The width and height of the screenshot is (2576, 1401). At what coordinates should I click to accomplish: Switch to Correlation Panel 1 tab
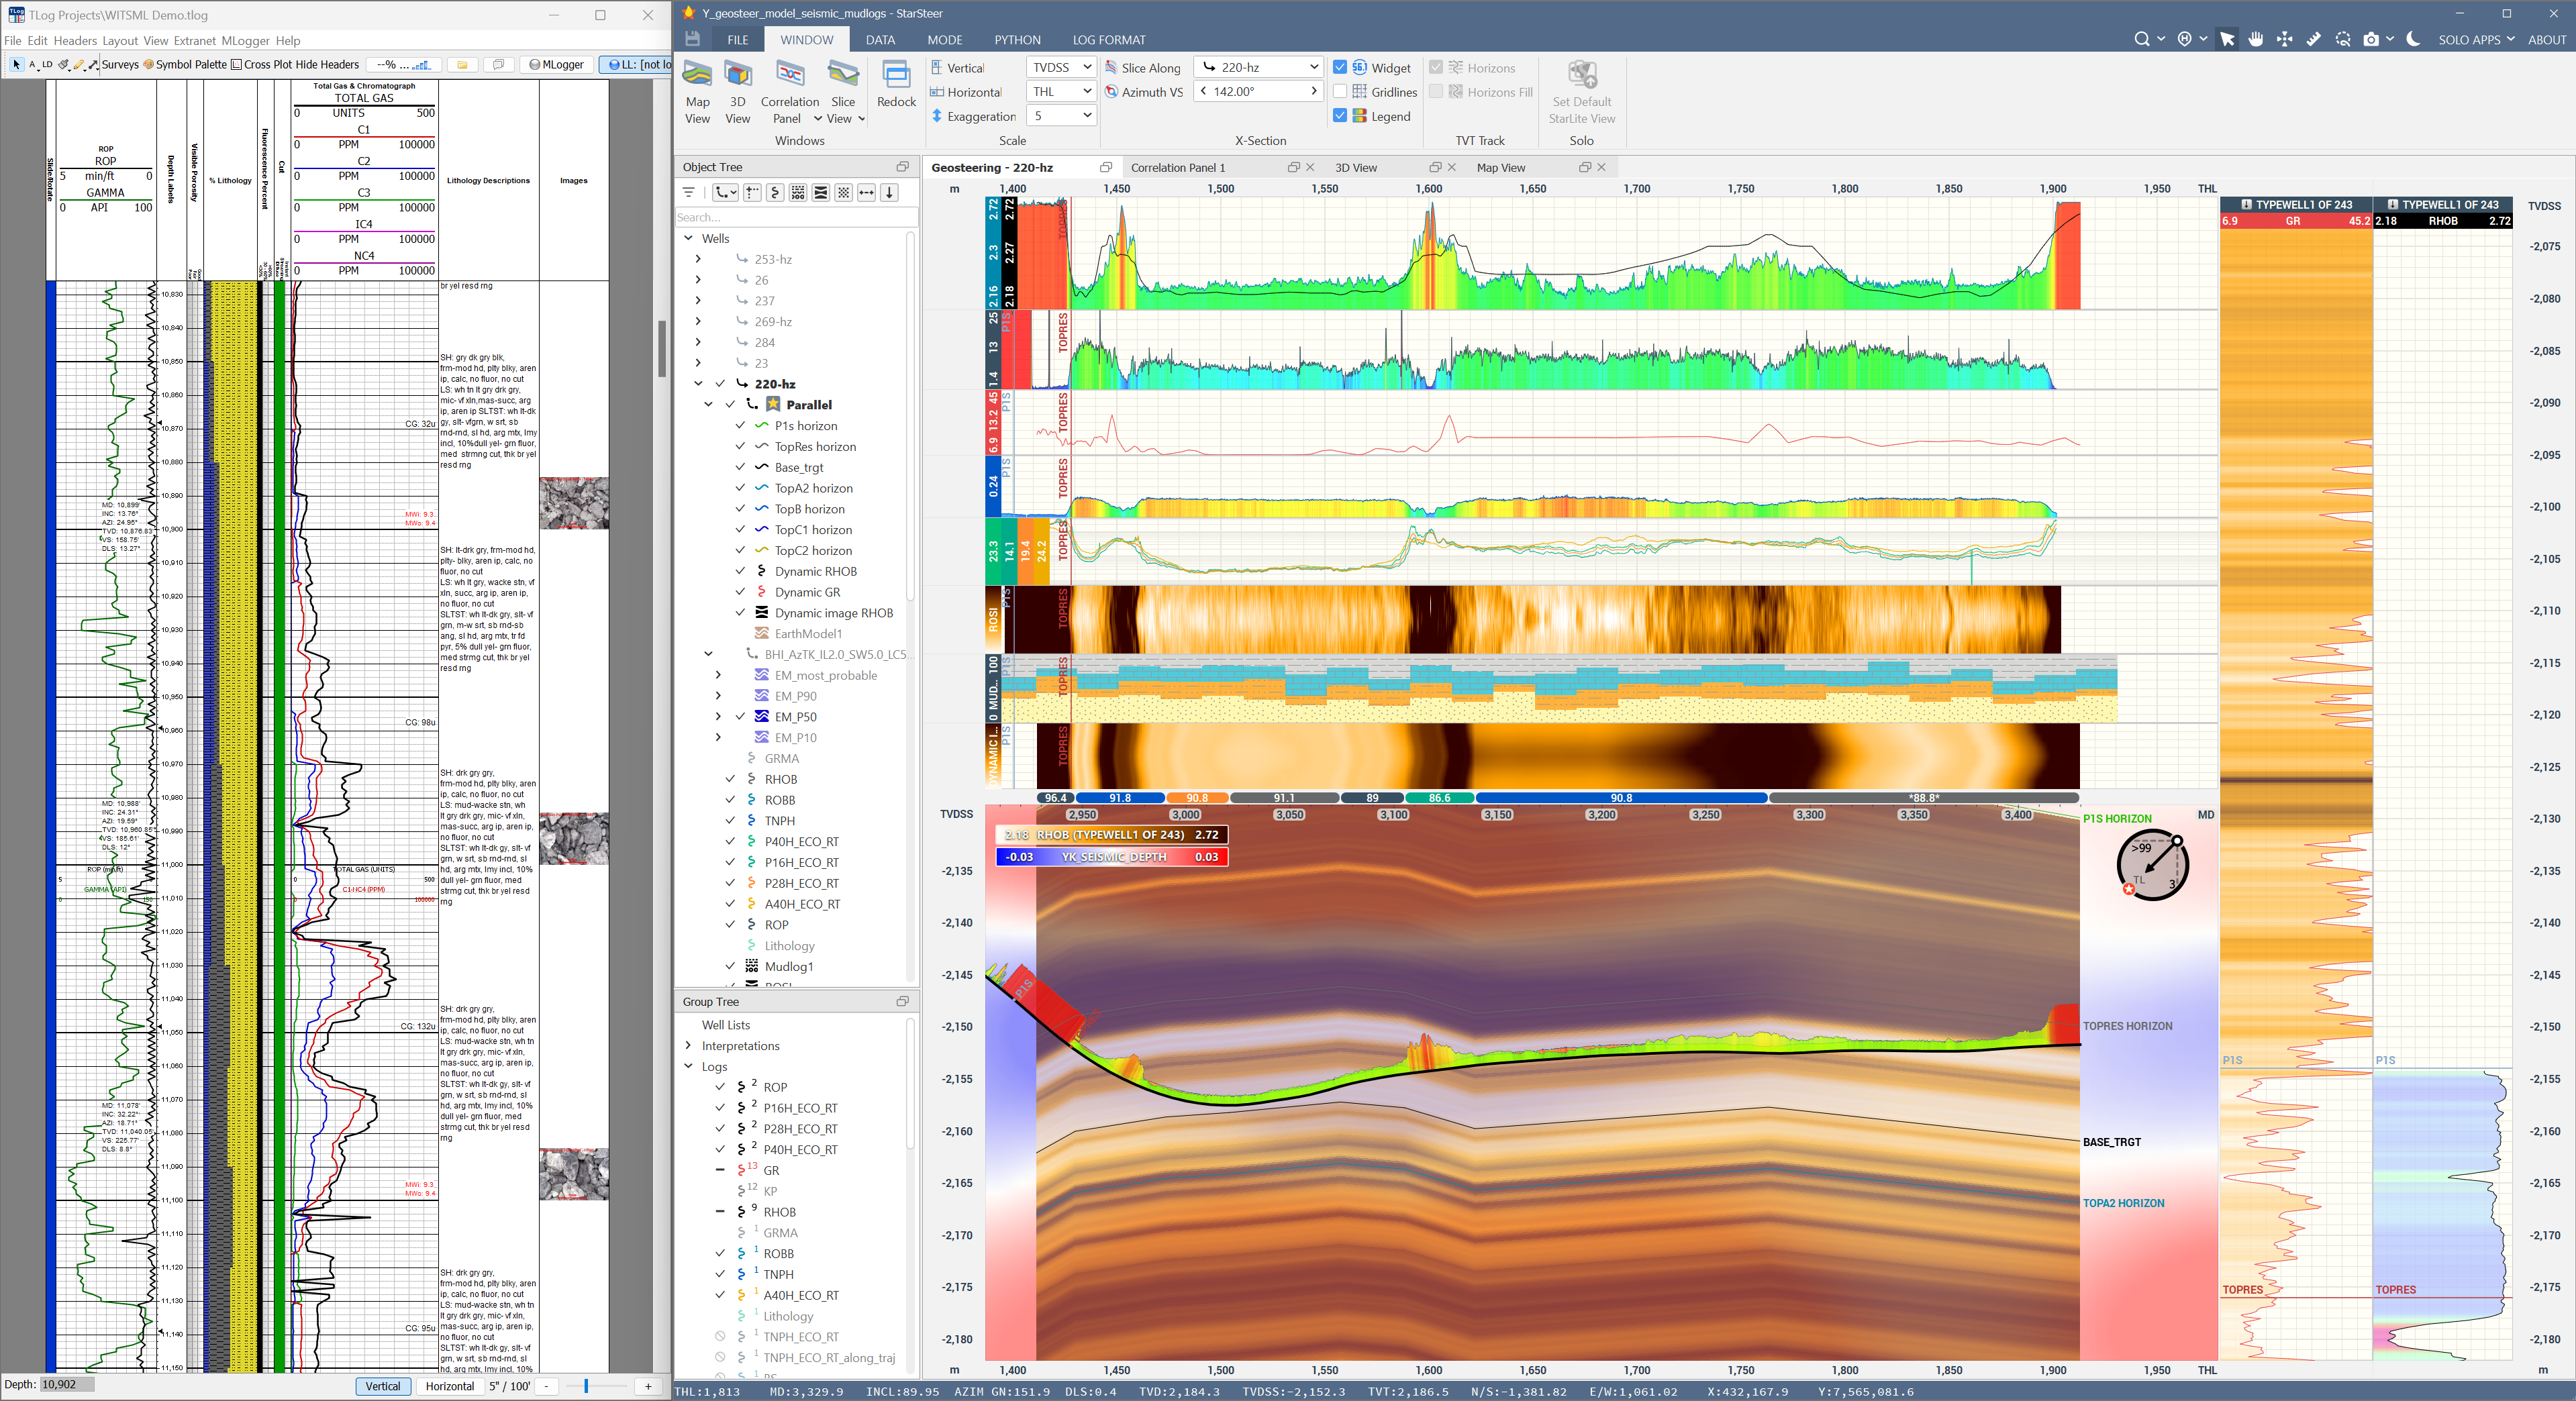(1177, 168)
